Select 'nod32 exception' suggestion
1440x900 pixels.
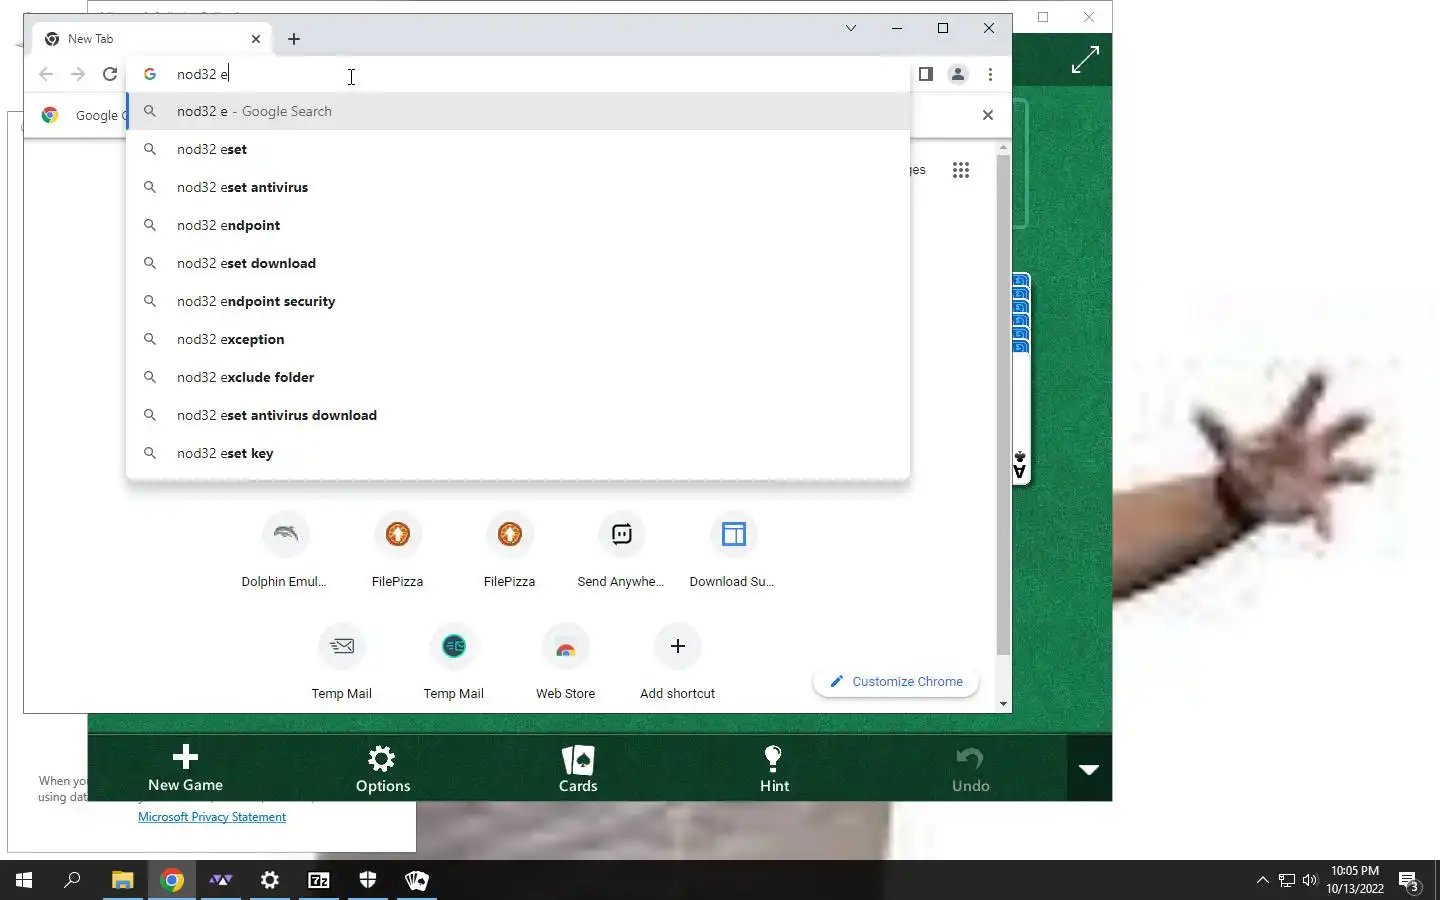(x=518, y=339)
